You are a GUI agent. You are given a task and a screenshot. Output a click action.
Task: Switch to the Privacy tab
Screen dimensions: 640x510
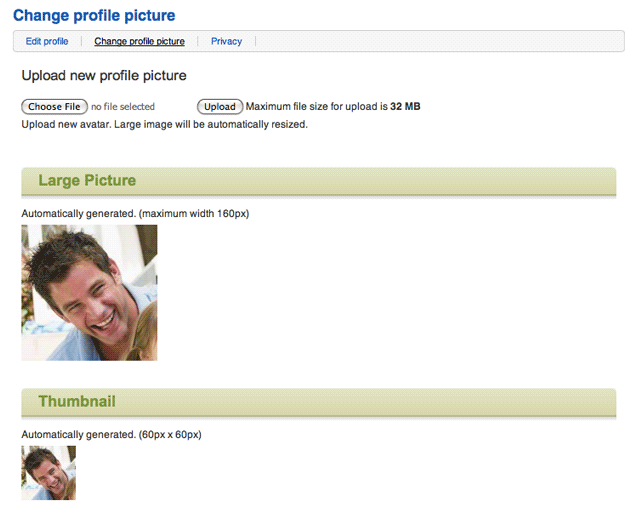coord(226,42)
